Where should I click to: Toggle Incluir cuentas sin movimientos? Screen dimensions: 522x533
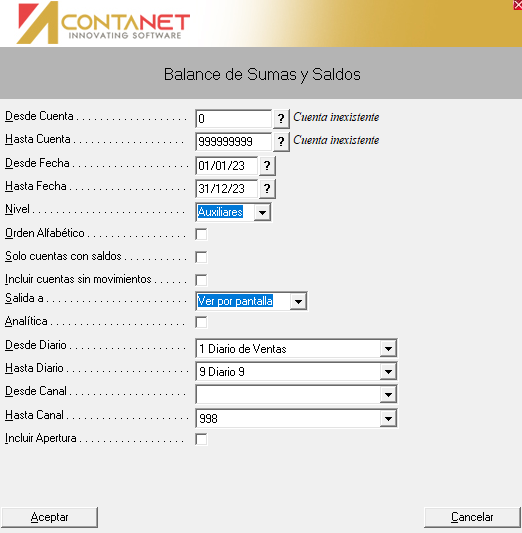(201, 280)
